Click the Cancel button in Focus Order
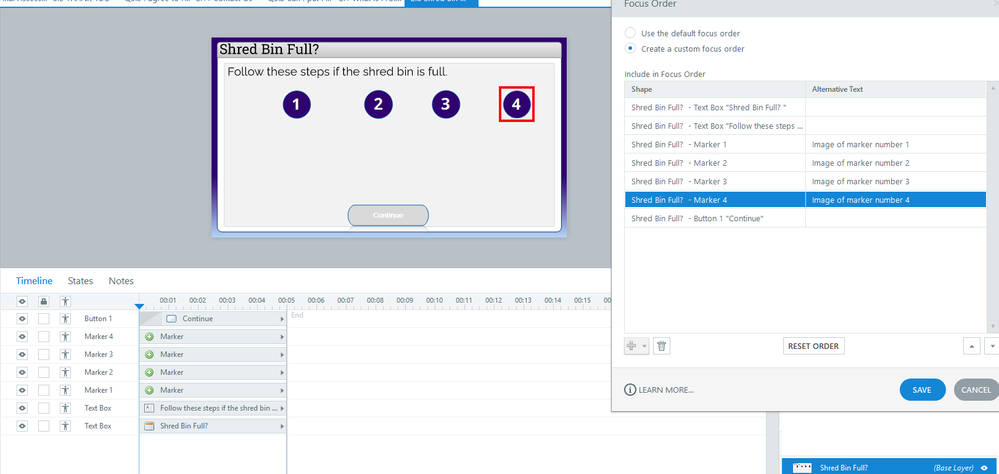The height and width of the screenshot is (474, 999). 976,390
